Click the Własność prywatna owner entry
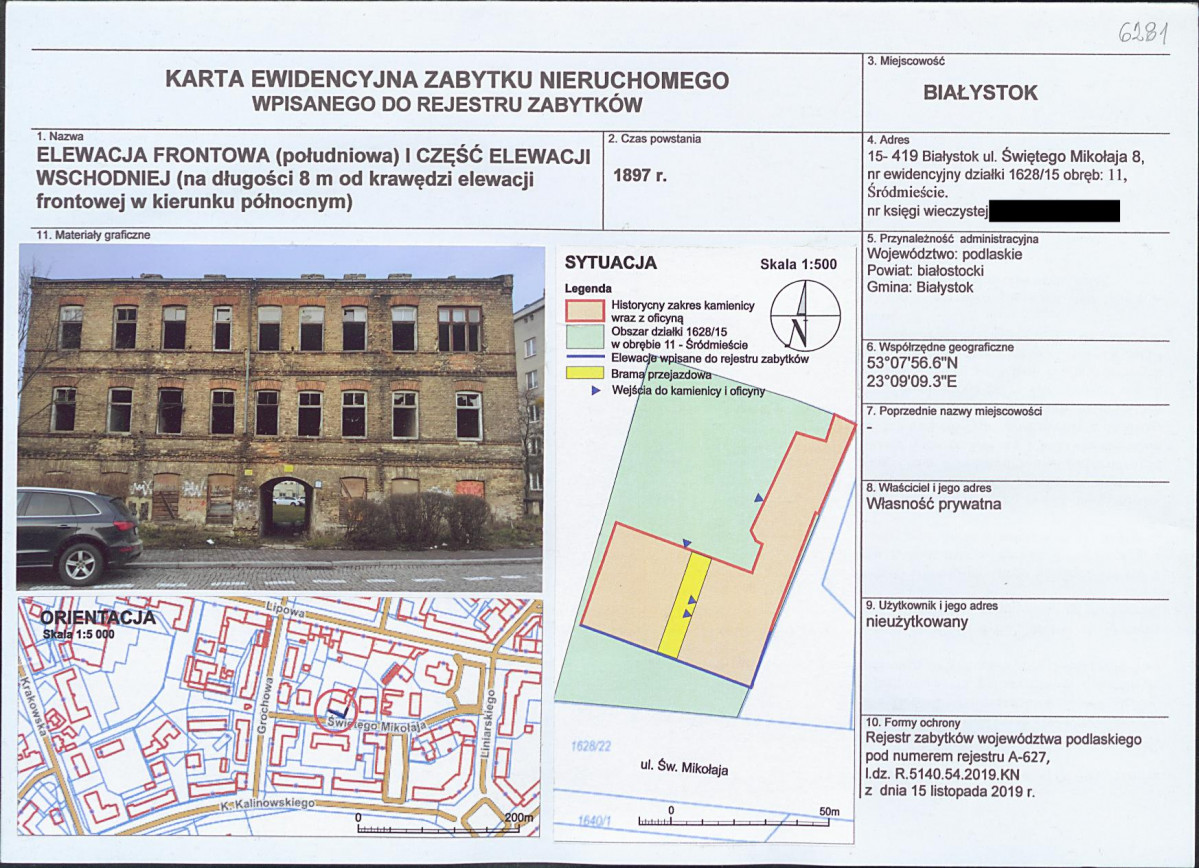 [933, 504]
